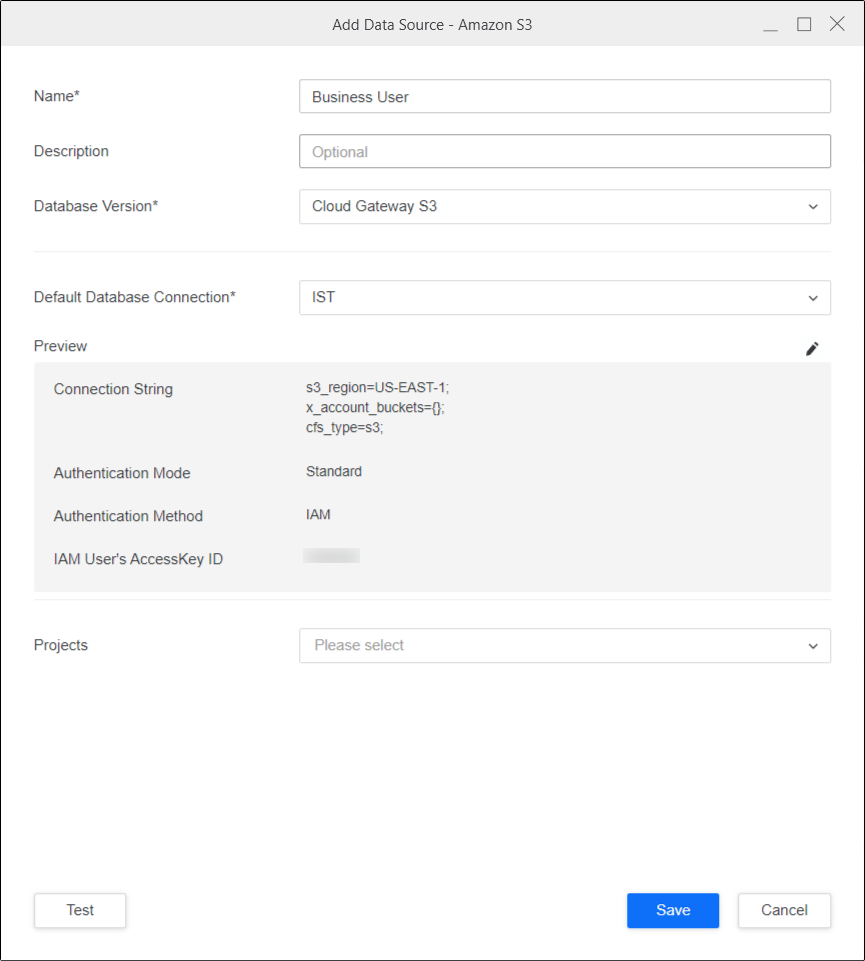Click the Name* field label

pos(56,96)
